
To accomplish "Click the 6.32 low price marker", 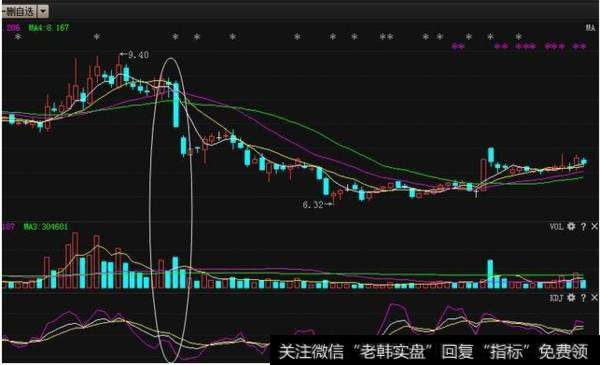I will pyautogui.click(x=317, y=205).
